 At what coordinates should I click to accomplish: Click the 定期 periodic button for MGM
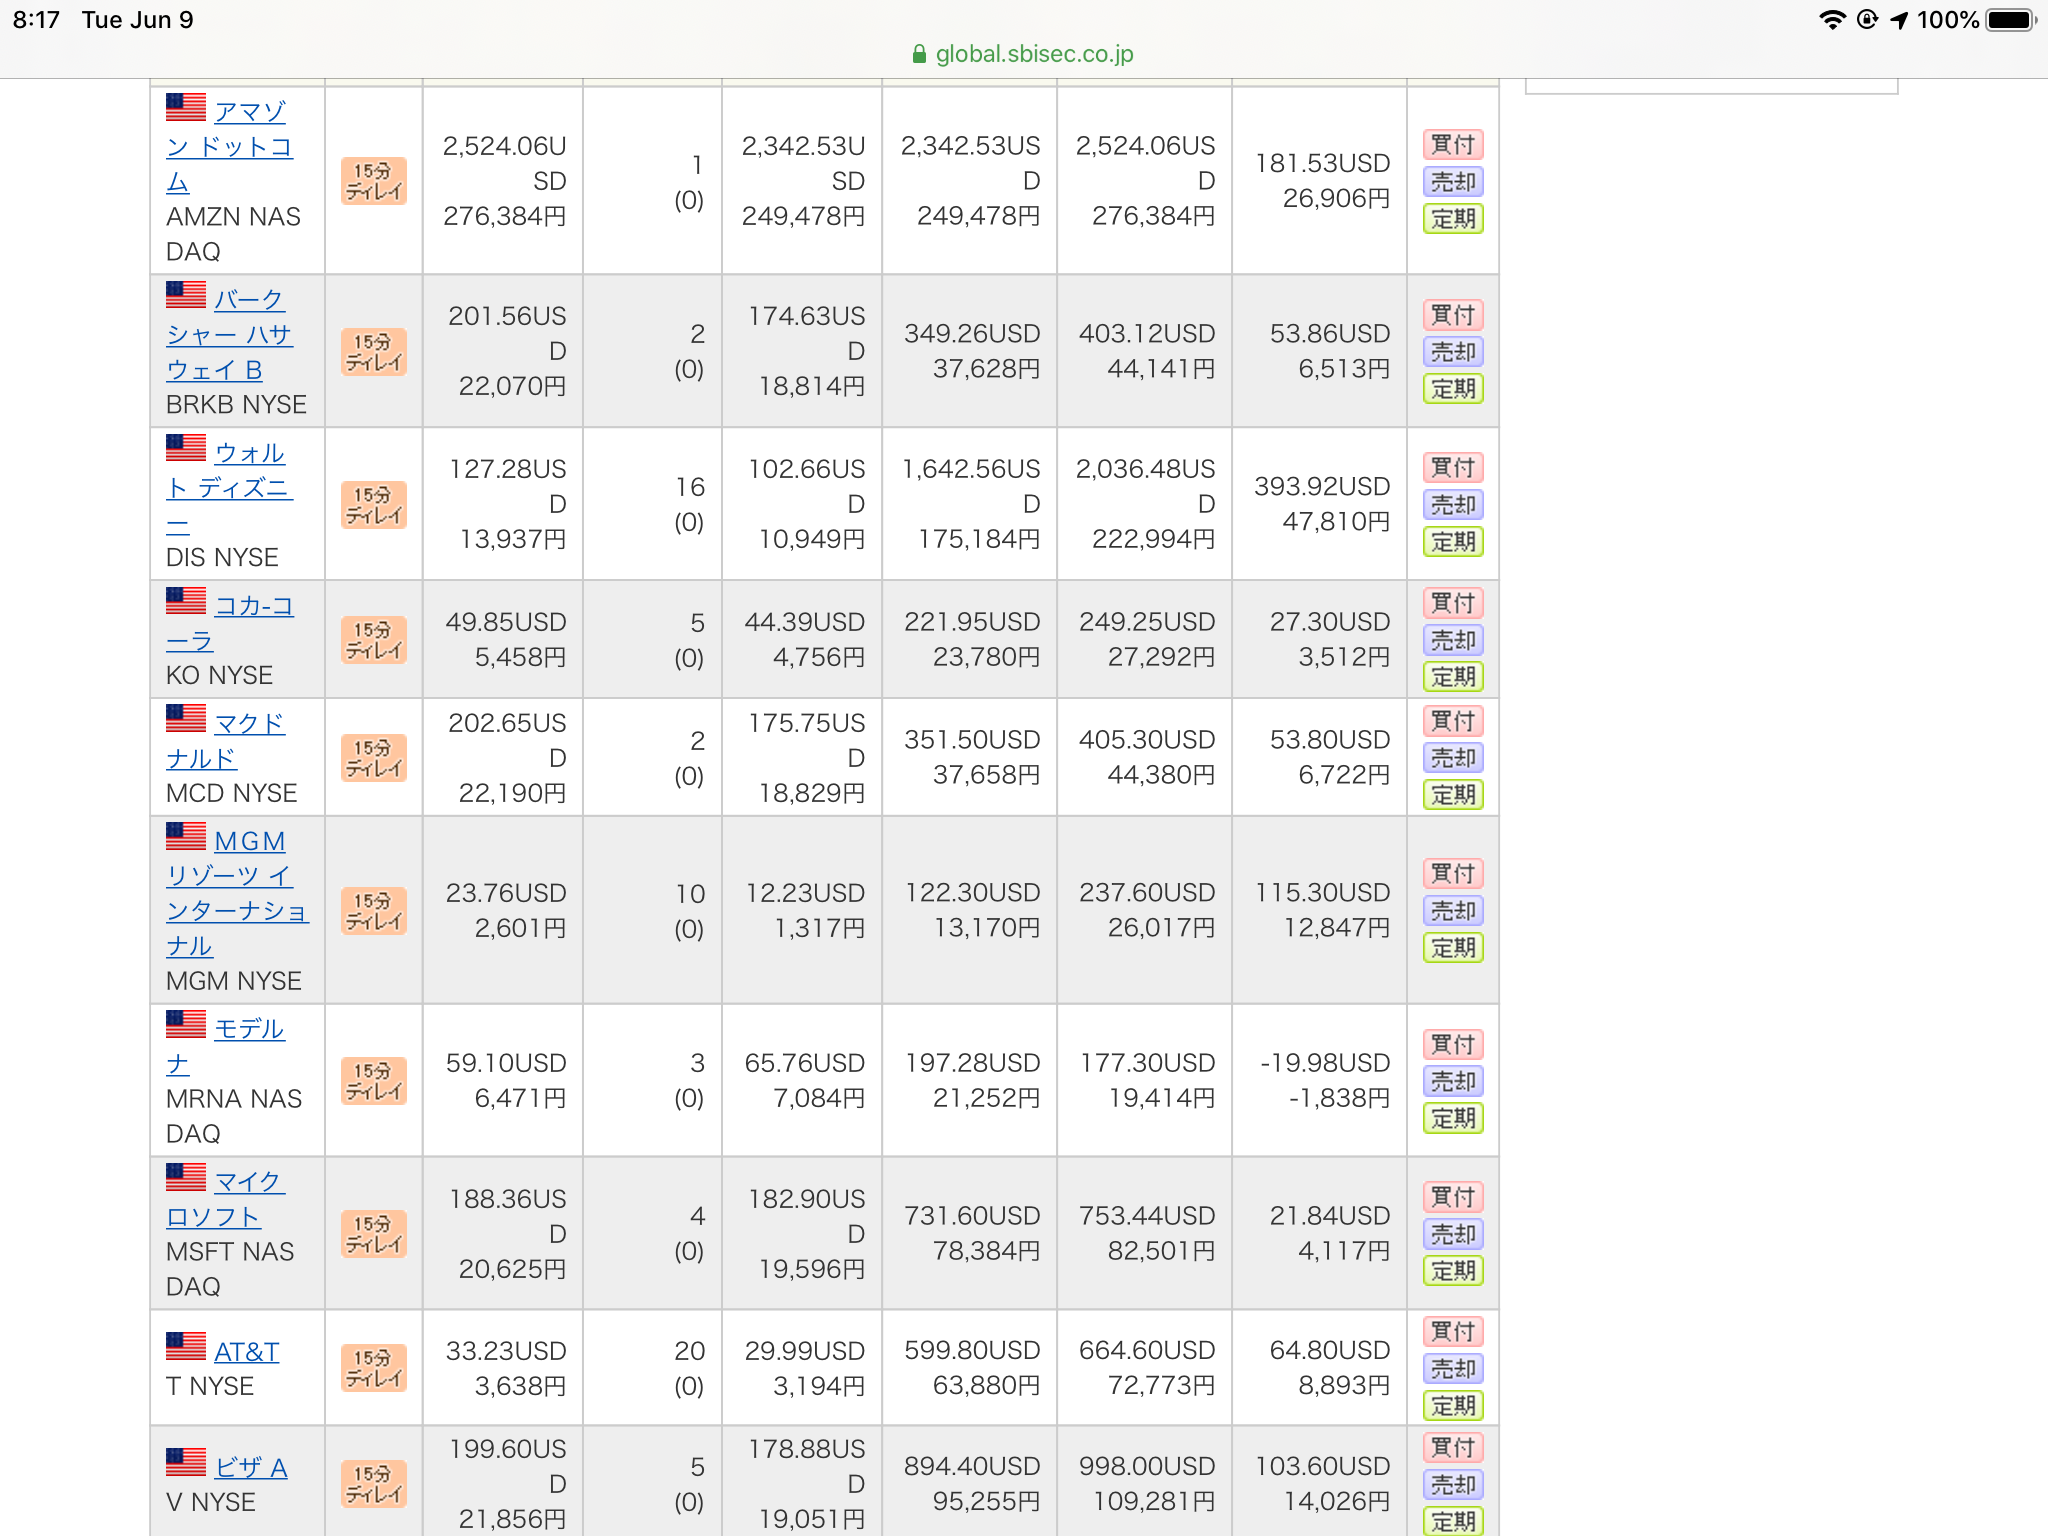(x=1453, y=948)
